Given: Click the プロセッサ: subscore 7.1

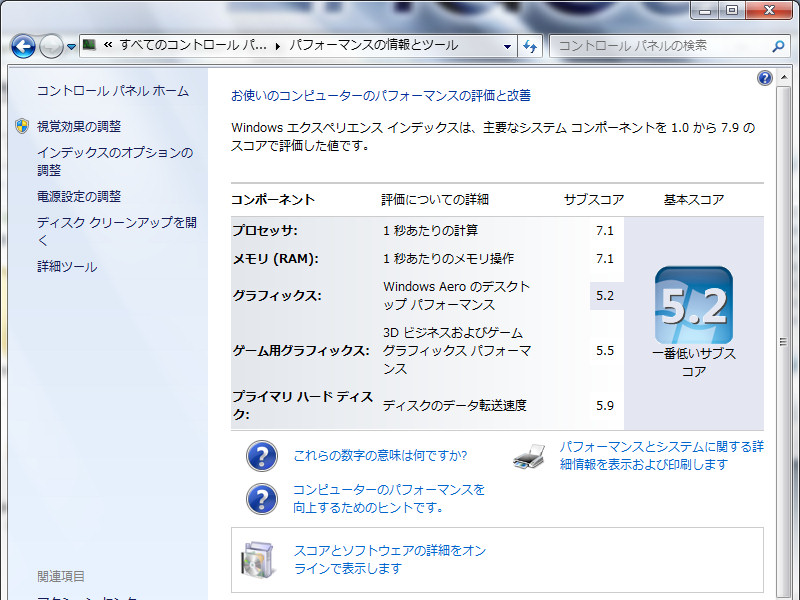Looking at the screenshot, I should [605, 231].
